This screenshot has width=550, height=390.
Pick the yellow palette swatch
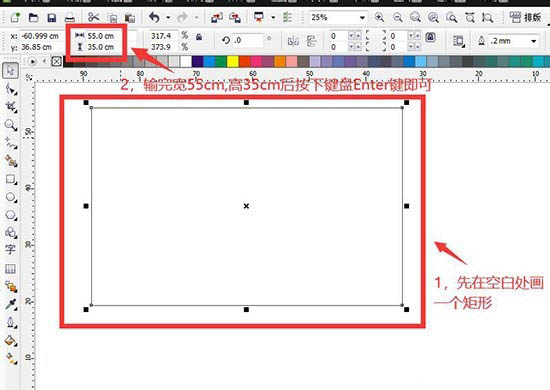click(x=233, y=61)
